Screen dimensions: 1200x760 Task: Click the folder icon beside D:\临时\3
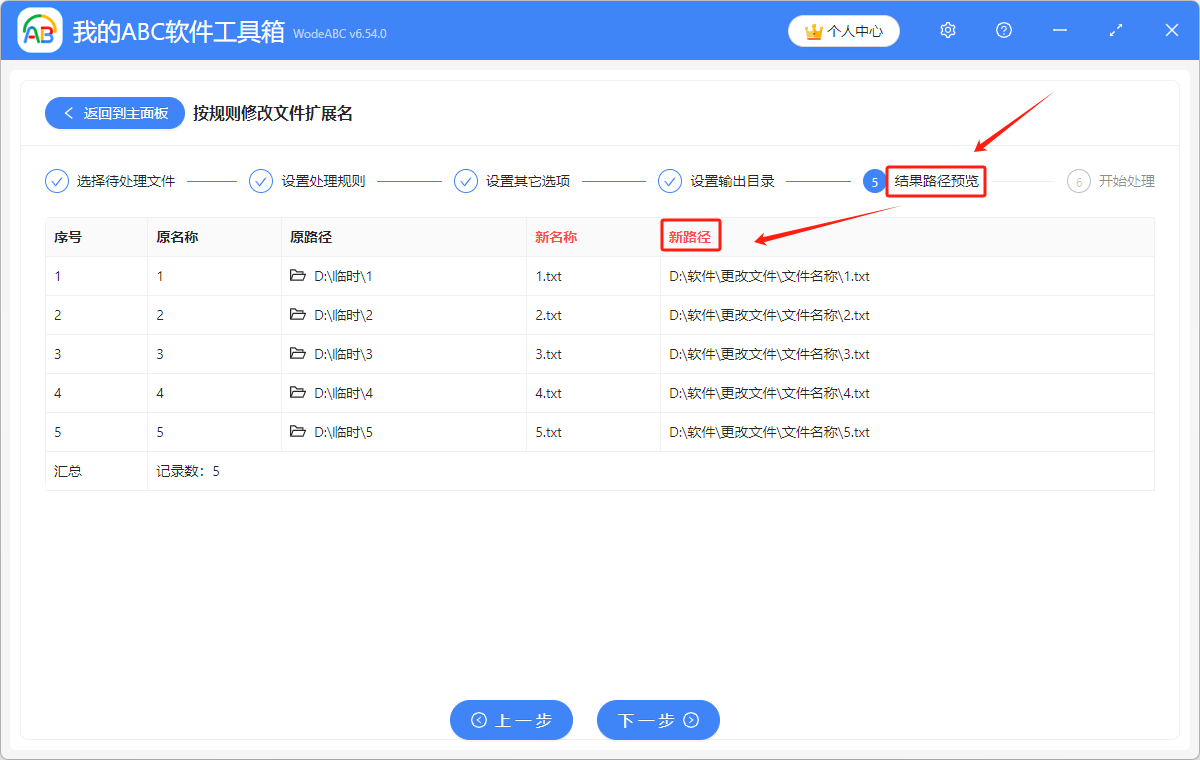299,354
